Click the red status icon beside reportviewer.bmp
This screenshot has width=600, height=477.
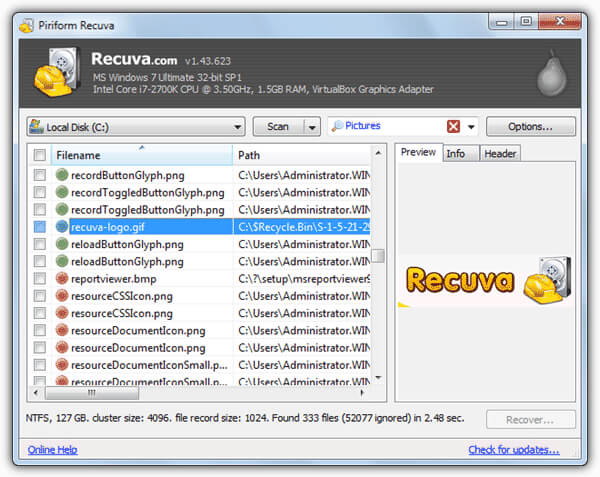(x=62, y=278)
